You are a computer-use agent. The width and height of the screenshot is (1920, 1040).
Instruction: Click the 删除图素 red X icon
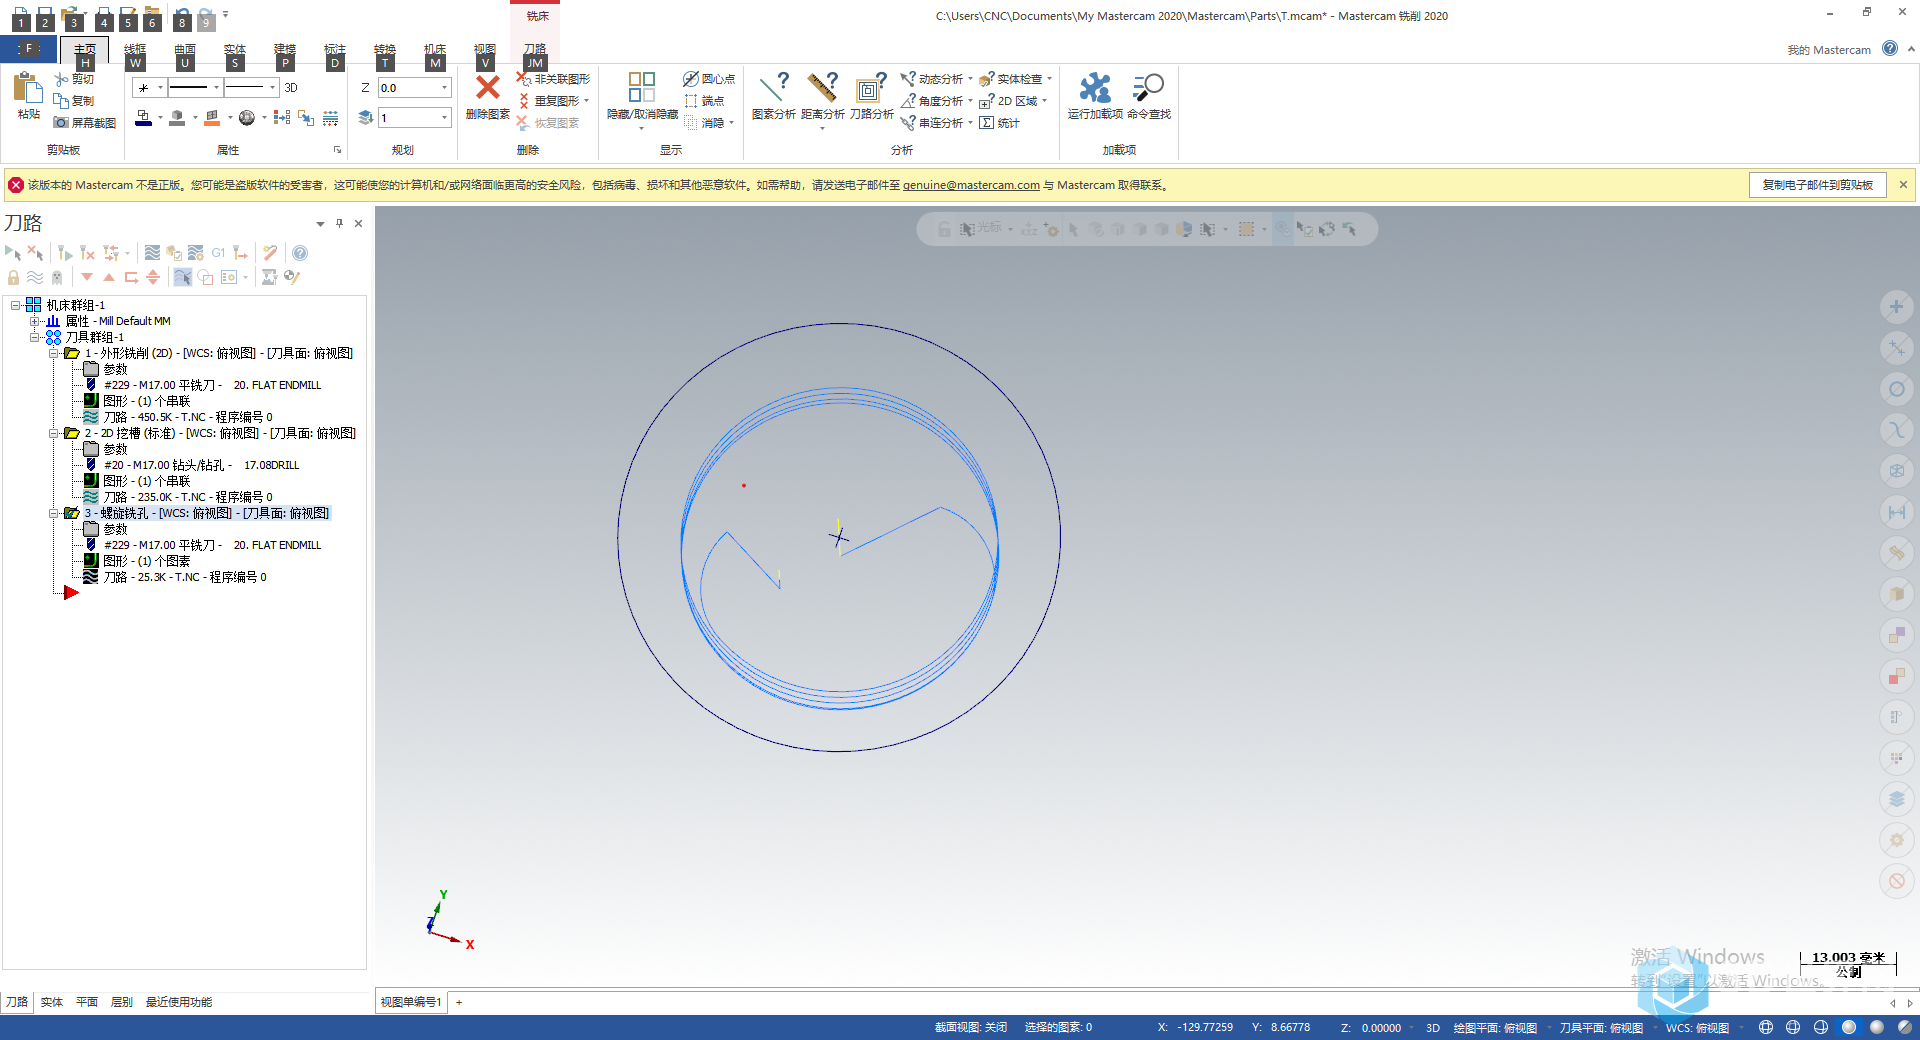tap(487, 88)
